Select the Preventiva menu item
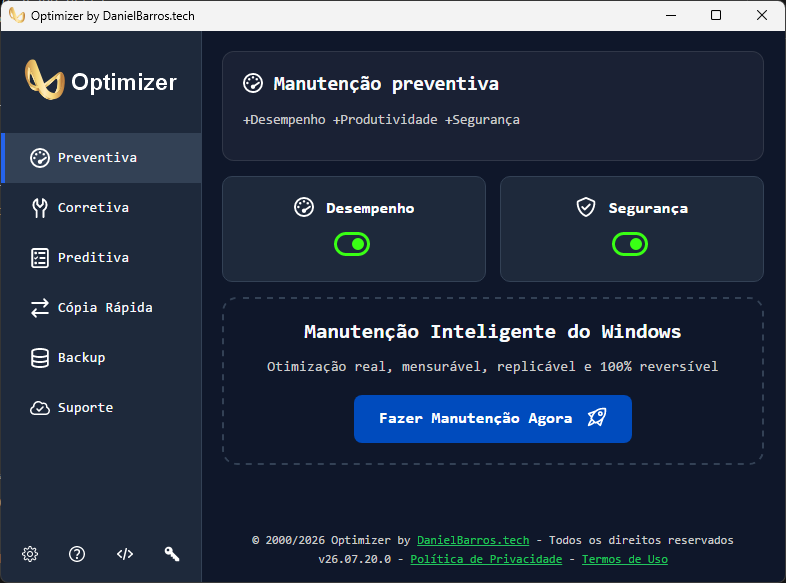 pos(101,158)
